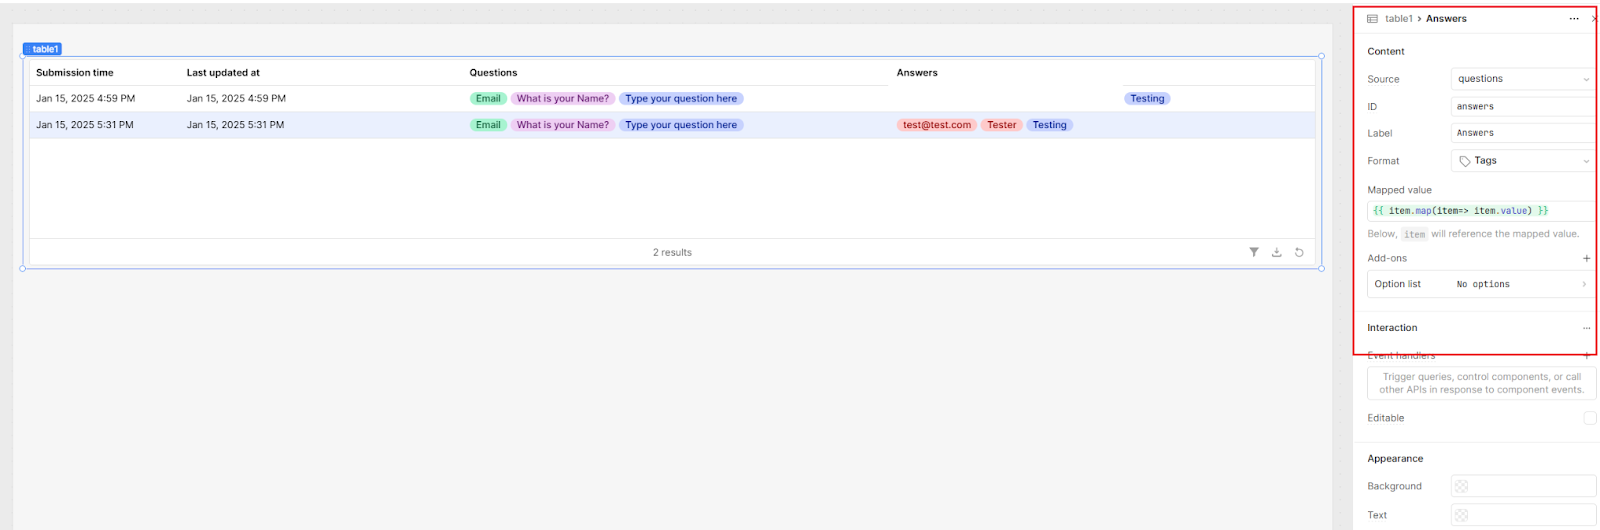Click 'What is your Name?' tag in 4:59 PM row
Screen dimensions: 1600x530
pos(563,98)
